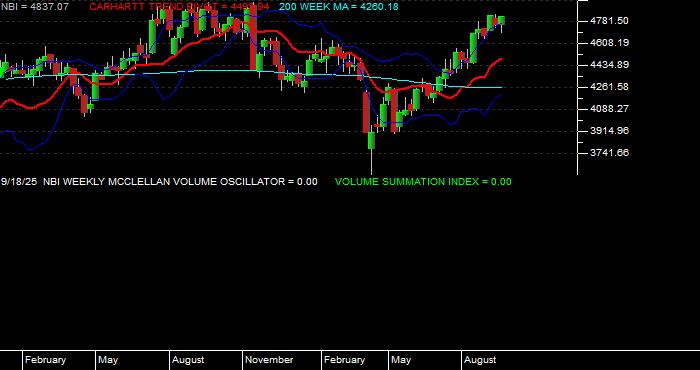
Task: Click price axis value 4261.58
Action: [x=609, y=87]
